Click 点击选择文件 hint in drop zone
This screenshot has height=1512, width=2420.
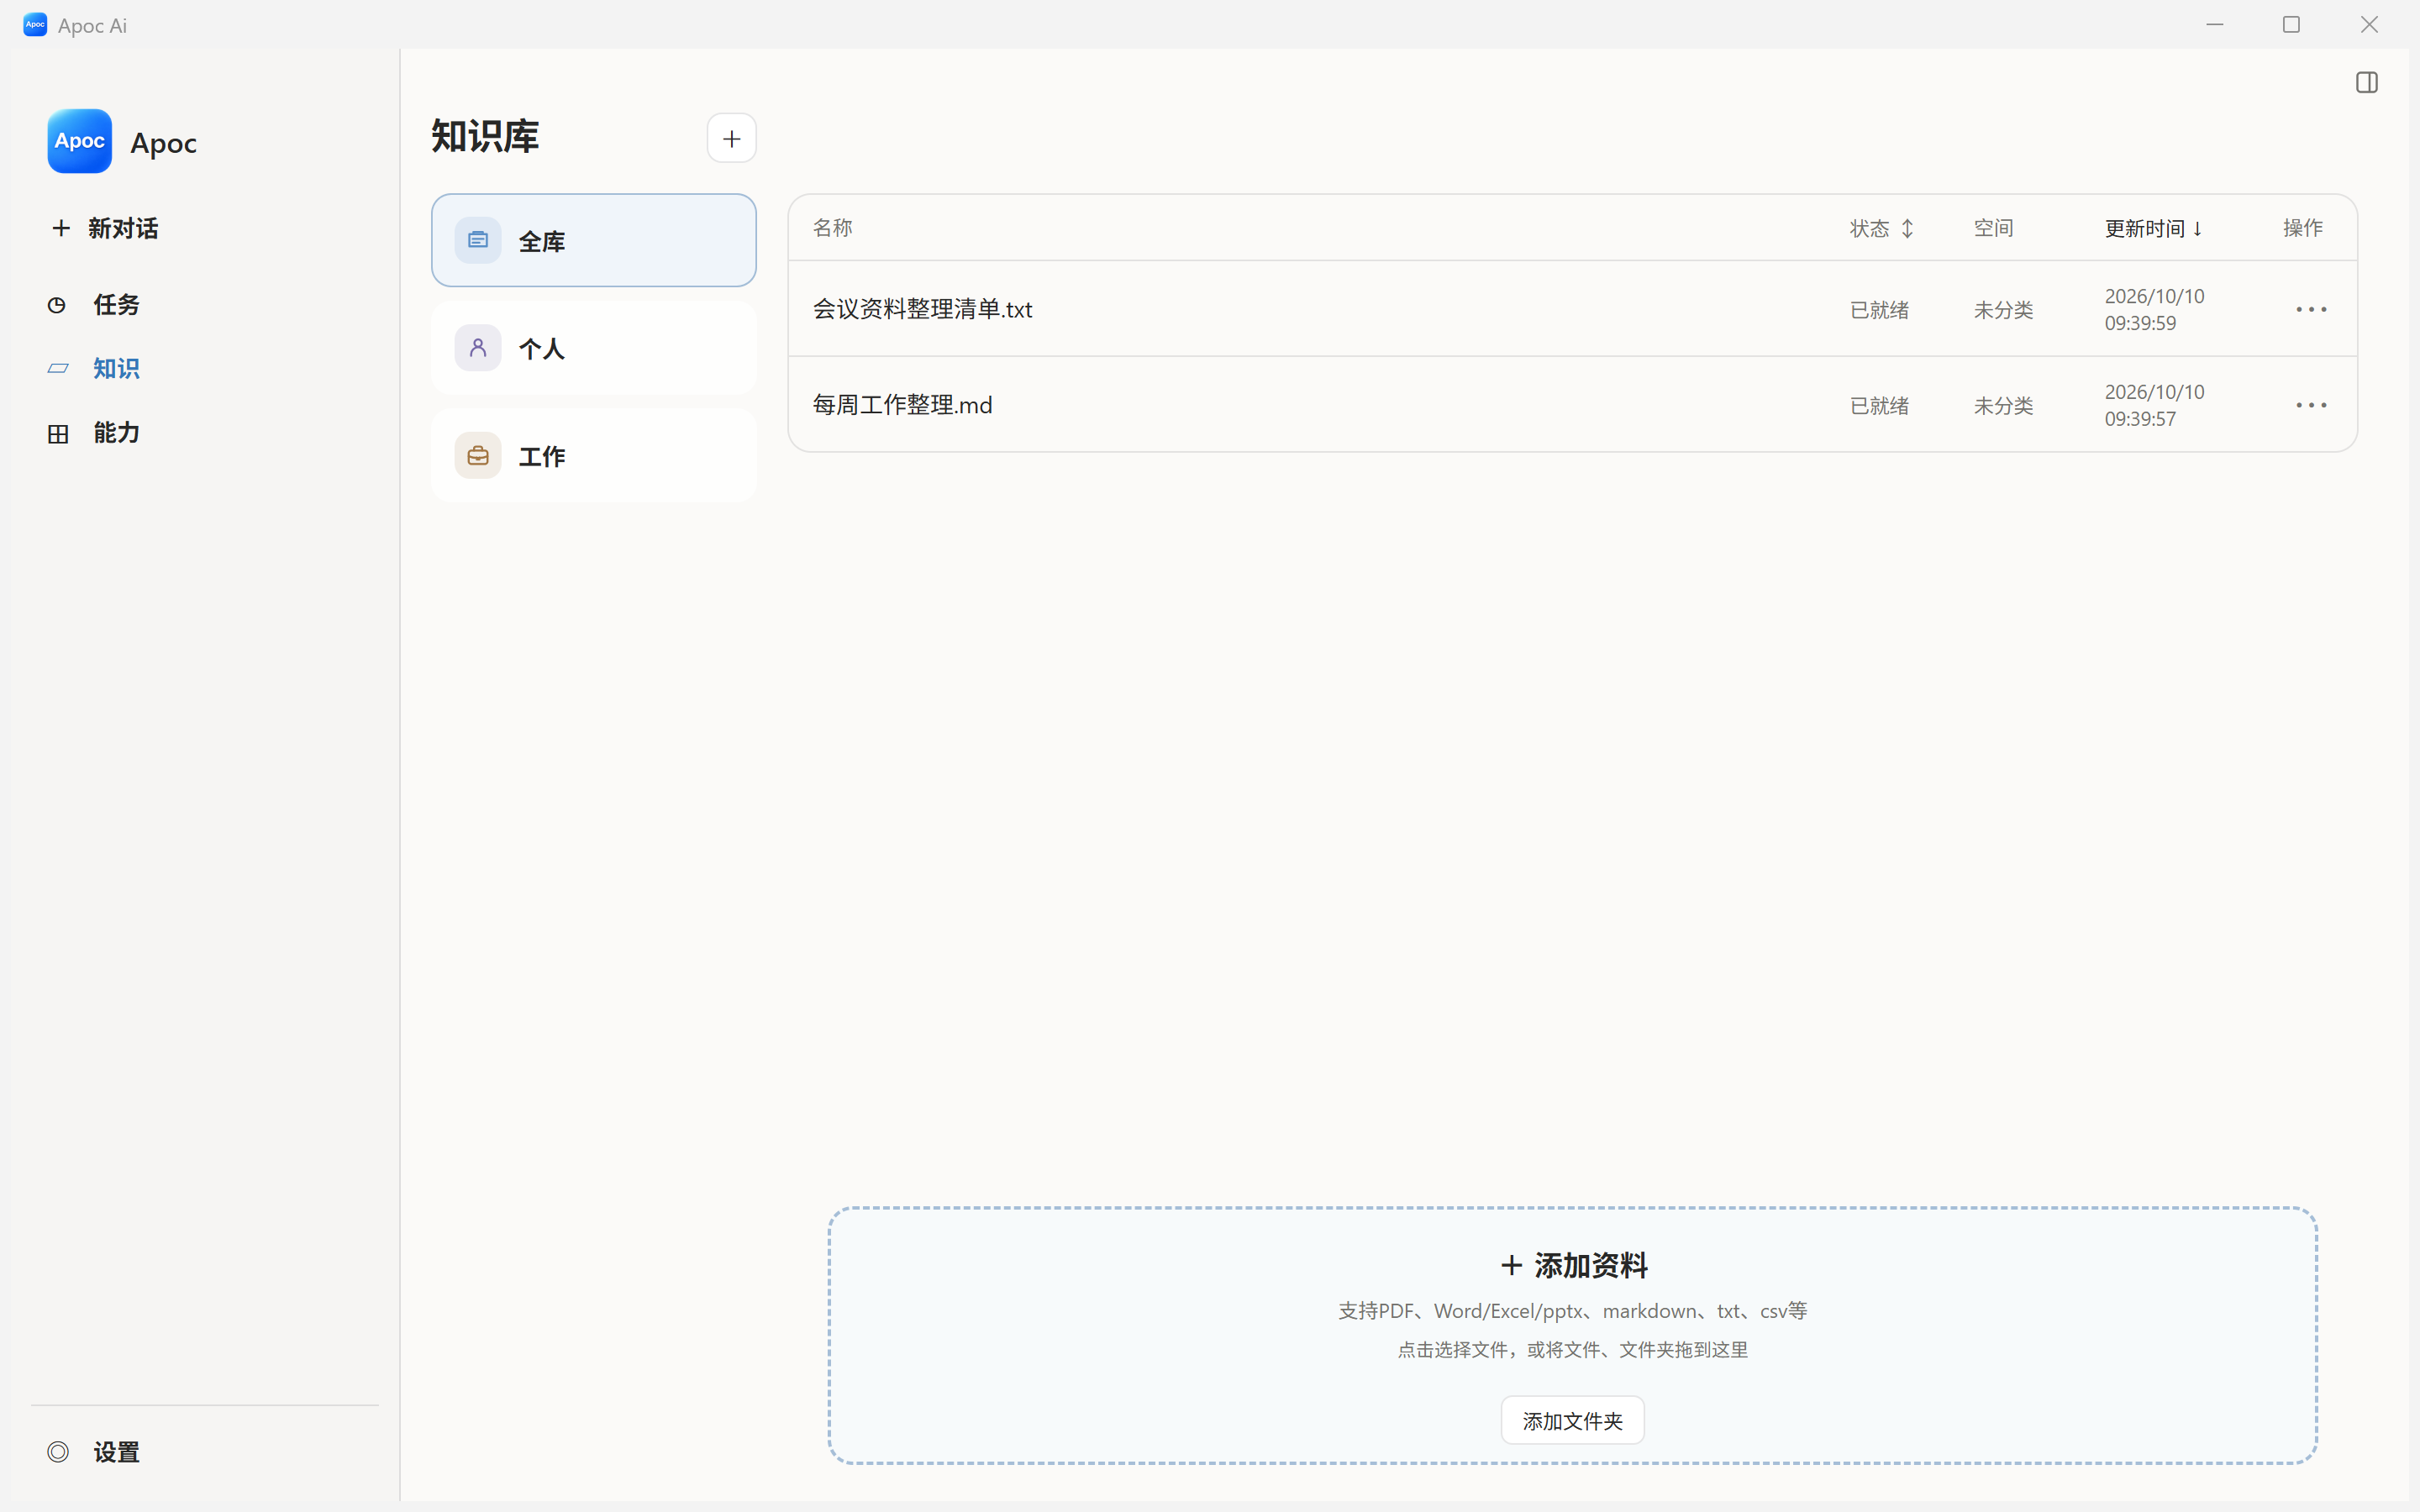coord(1573,1350)
